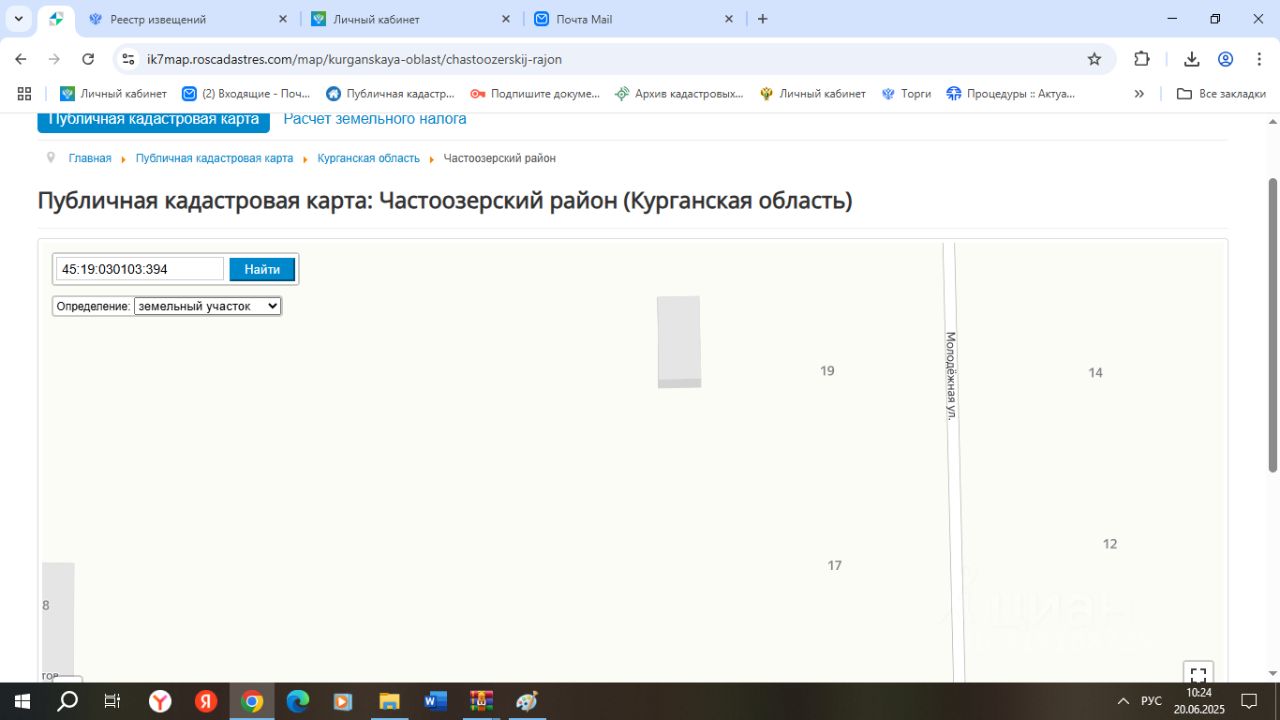Open Подпишите докуме... bookmark
1280x720 pixels.
click(x=535, y=93)
